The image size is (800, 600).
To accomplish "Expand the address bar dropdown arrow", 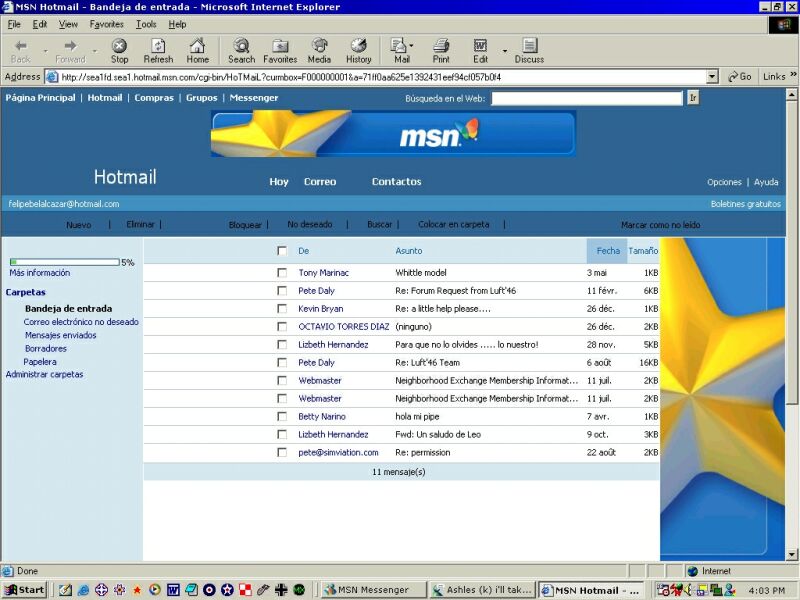I will [x=712, y=77].
